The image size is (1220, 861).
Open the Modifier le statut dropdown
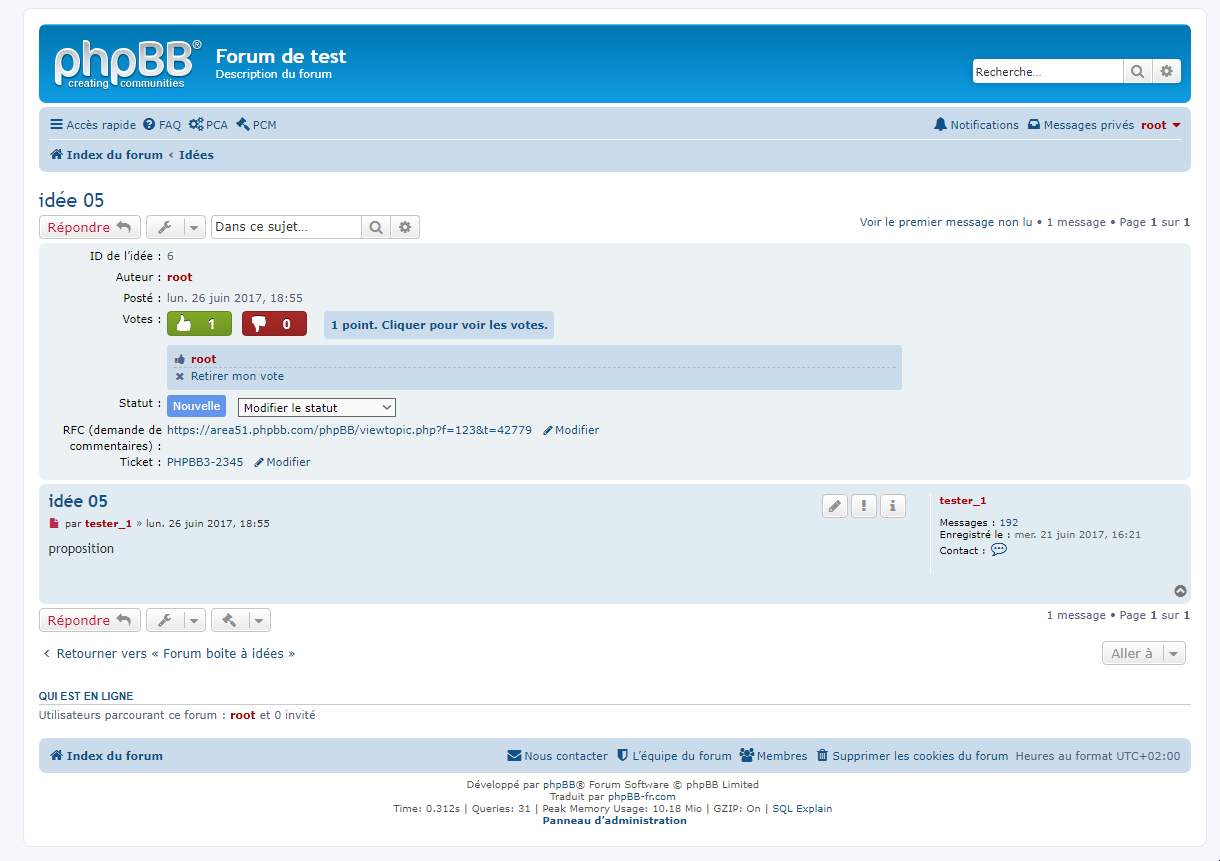point(316,408)
